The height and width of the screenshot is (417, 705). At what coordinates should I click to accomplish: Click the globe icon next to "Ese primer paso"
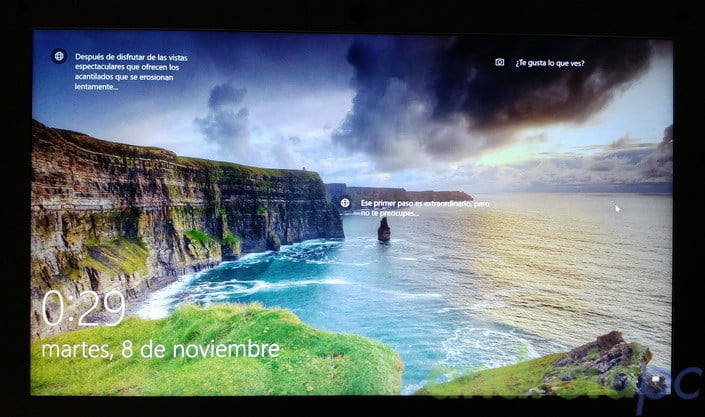[x=345, y=203]
